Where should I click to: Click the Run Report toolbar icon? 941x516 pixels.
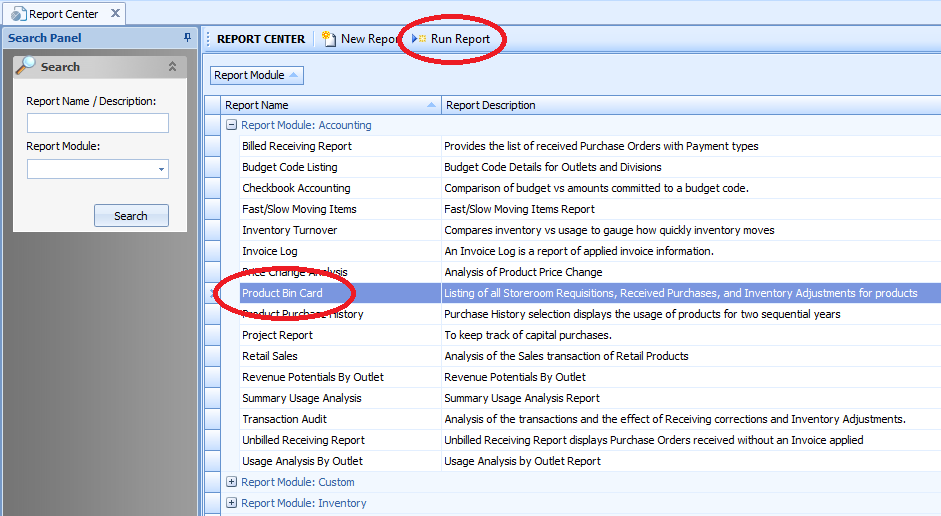point(418,39)
